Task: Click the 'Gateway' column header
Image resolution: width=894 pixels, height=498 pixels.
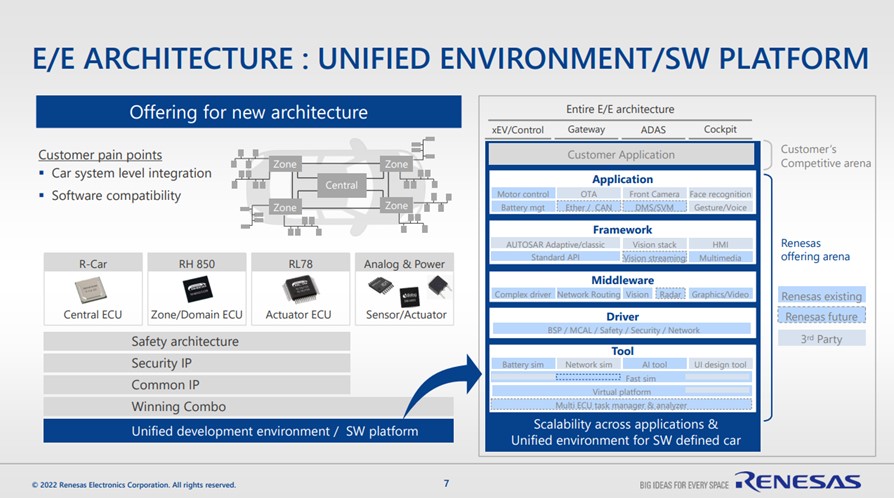Action: (x=586, y=129)
